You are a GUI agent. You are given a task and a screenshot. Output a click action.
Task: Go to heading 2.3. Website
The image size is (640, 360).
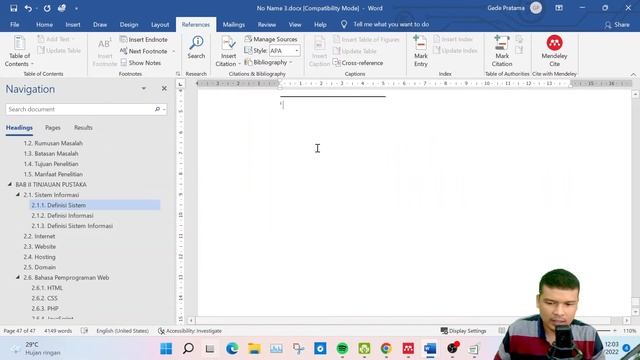(x=40, y=247)
